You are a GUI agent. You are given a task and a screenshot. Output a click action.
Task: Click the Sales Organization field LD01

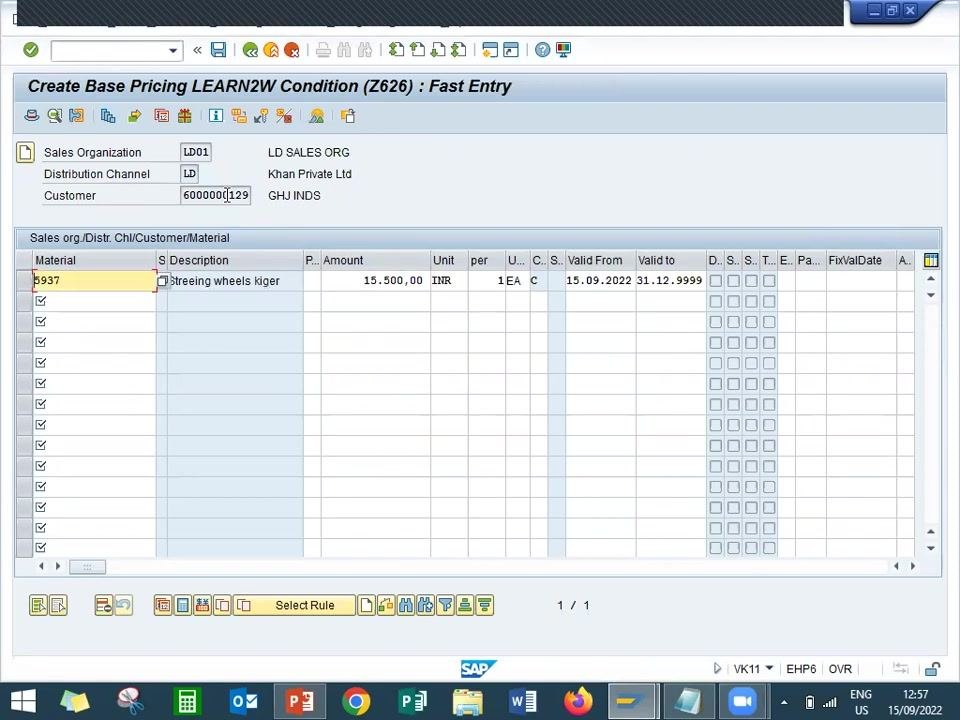[x=196, y=152]
